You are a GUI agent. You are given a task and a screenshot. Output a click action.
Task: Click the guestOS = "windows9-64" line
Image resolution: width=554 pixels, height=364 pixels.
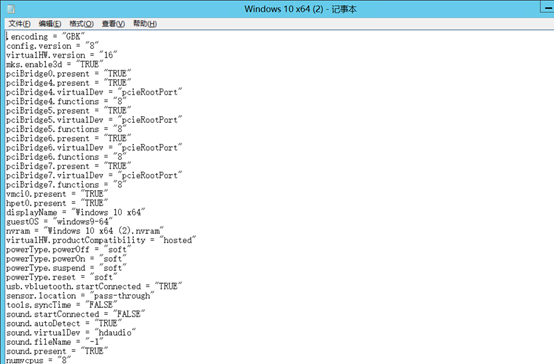click(x=59, y=222)
